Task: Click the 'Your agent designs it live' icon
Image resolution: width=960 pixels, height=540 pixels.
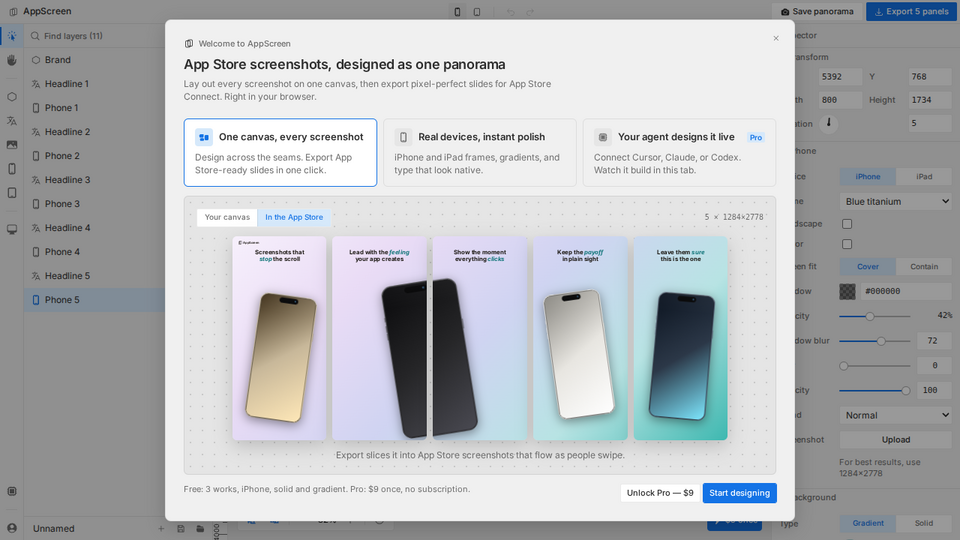Action: pos(603,137)
